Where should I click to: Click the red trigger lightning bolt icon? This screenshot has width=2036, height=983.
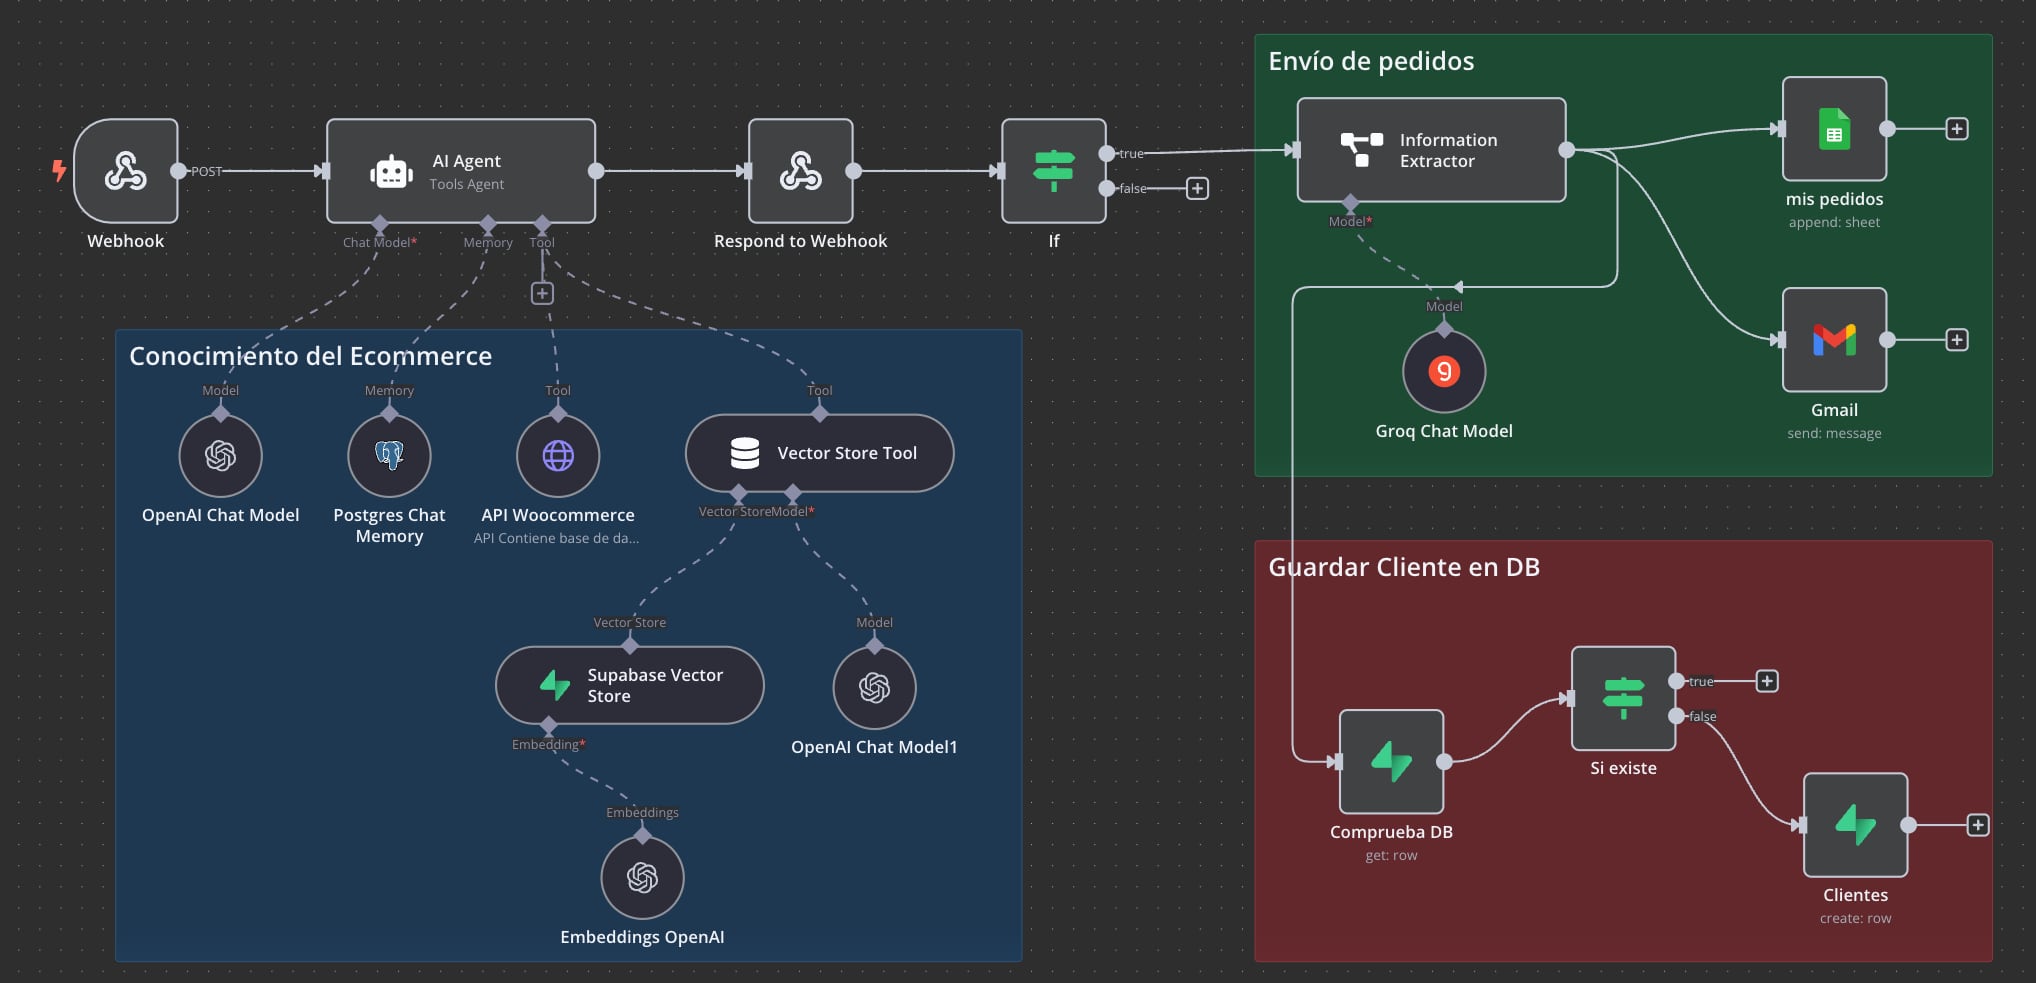tap(59, 171)
